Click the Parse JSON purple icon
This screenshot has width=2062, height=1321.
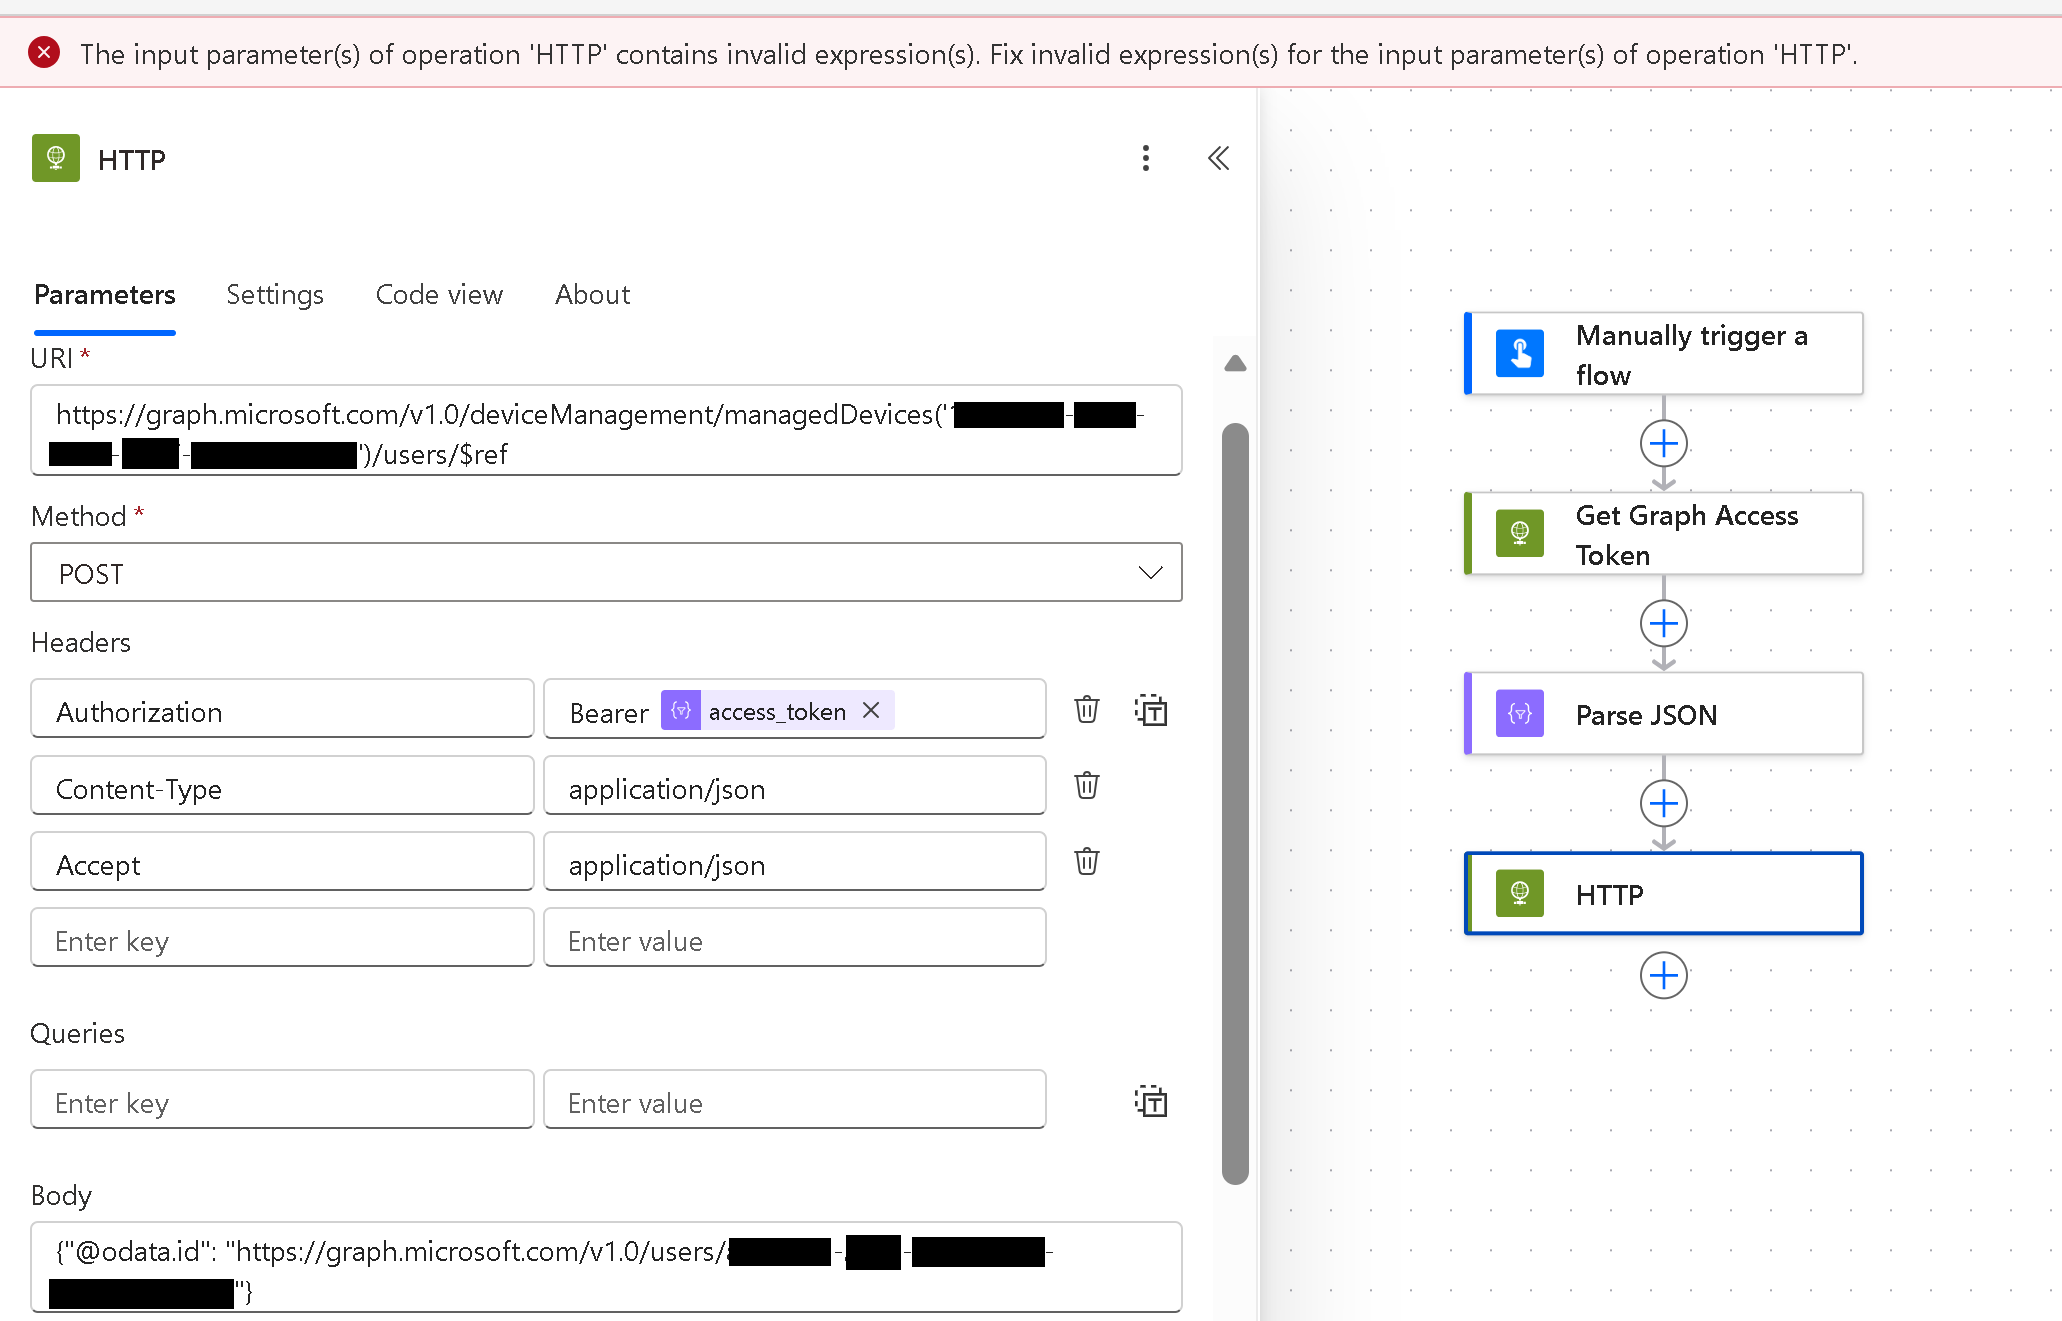[1520, 714]
